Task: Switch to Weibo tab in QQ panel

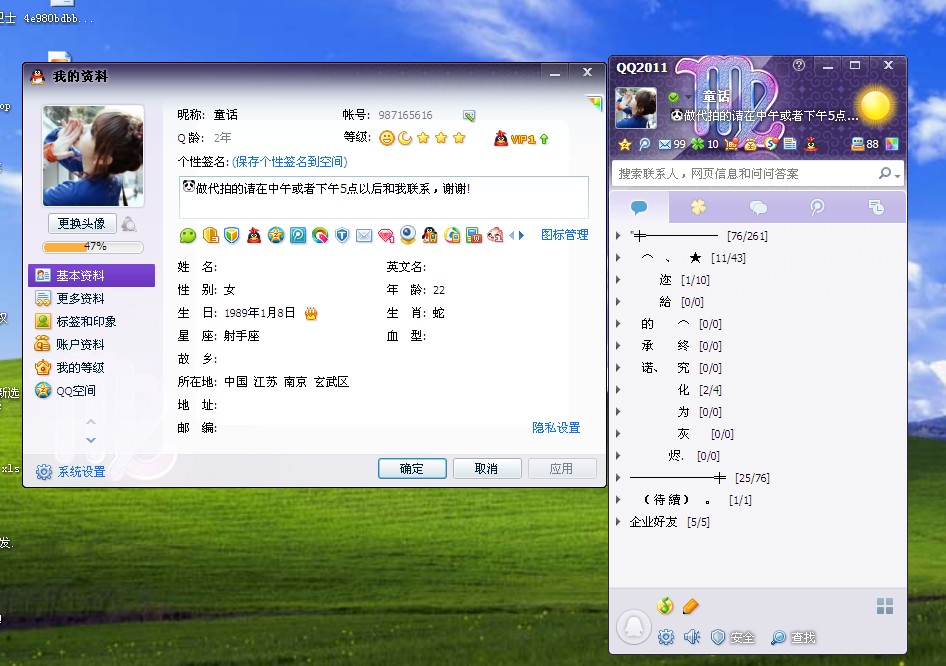Action: click(x=817, y=208)
